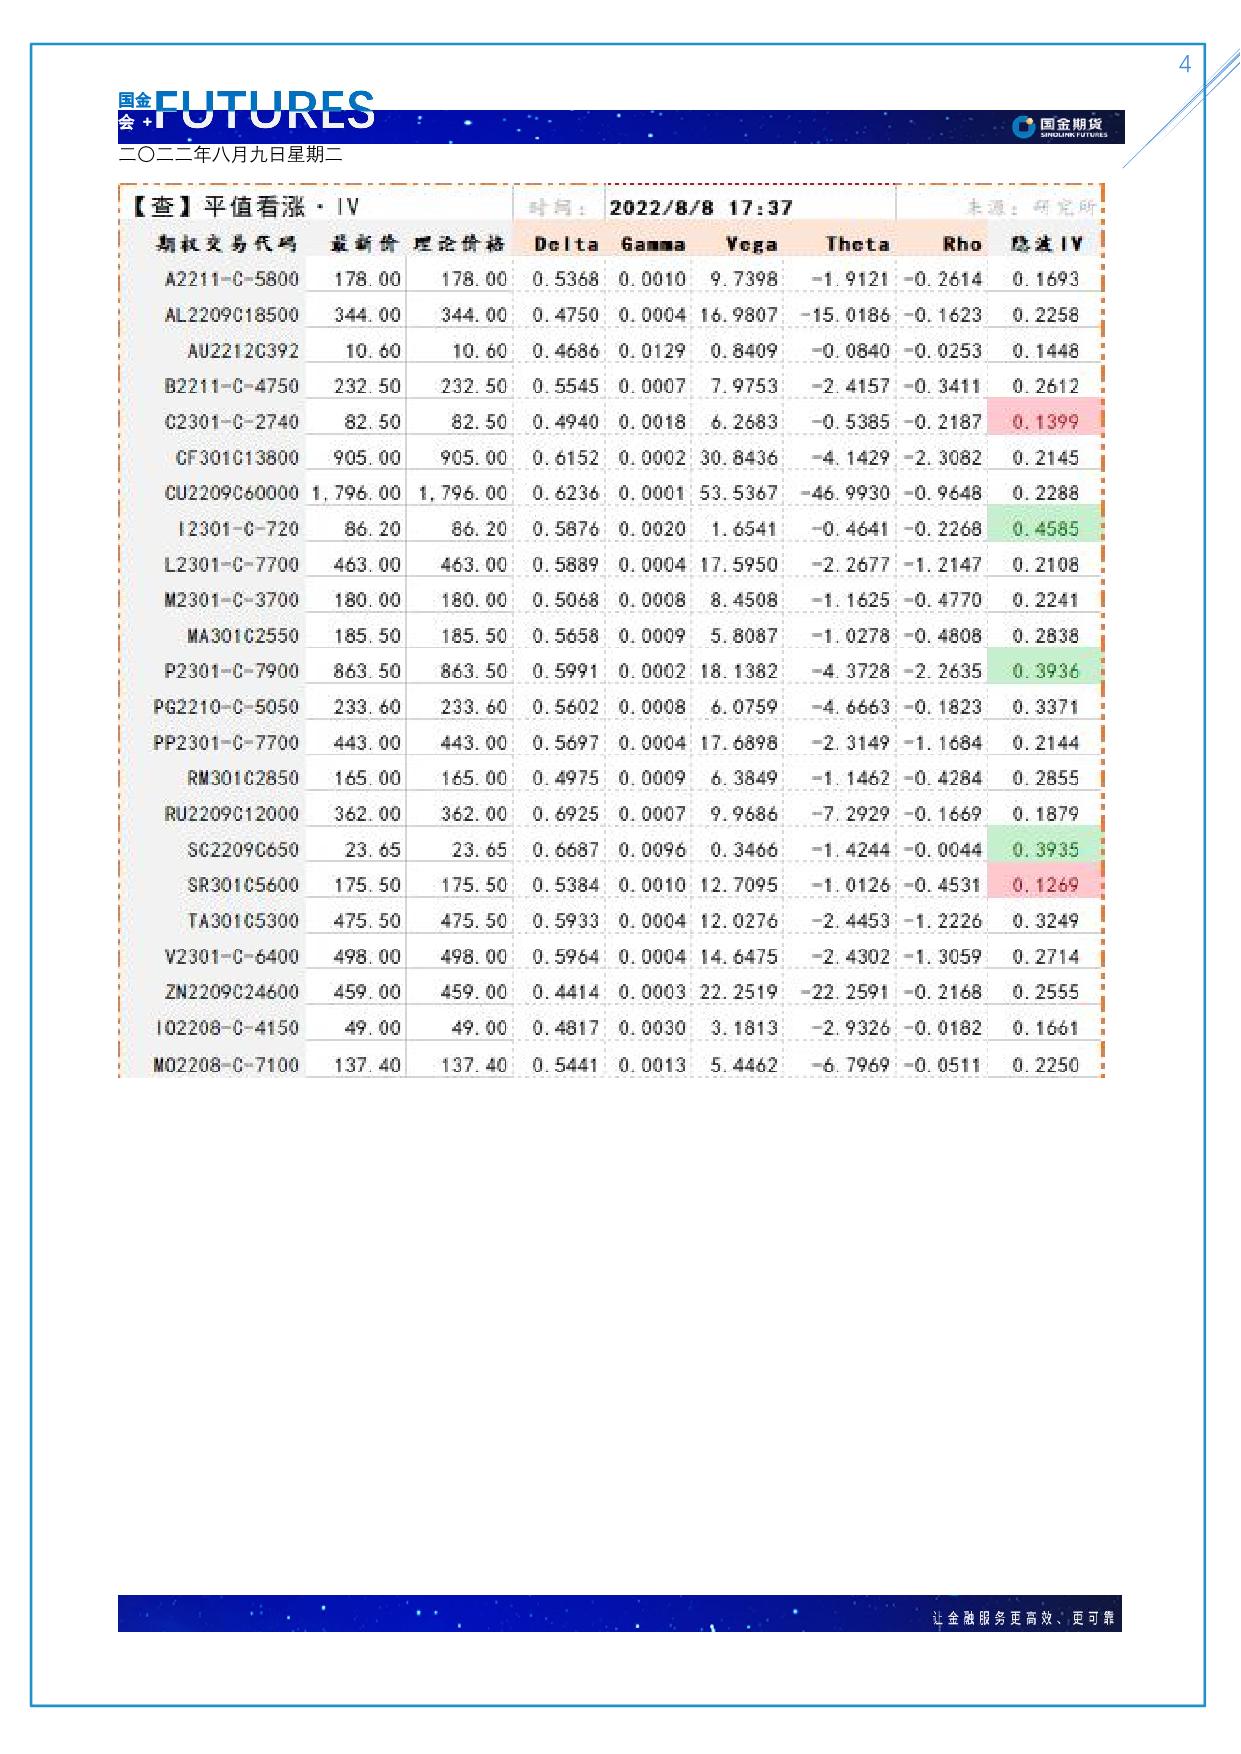This screenshot has height=1754, width=1241.
Task: Click Rho value -2.3082 in CF301 row
Action: coord(942,458)
